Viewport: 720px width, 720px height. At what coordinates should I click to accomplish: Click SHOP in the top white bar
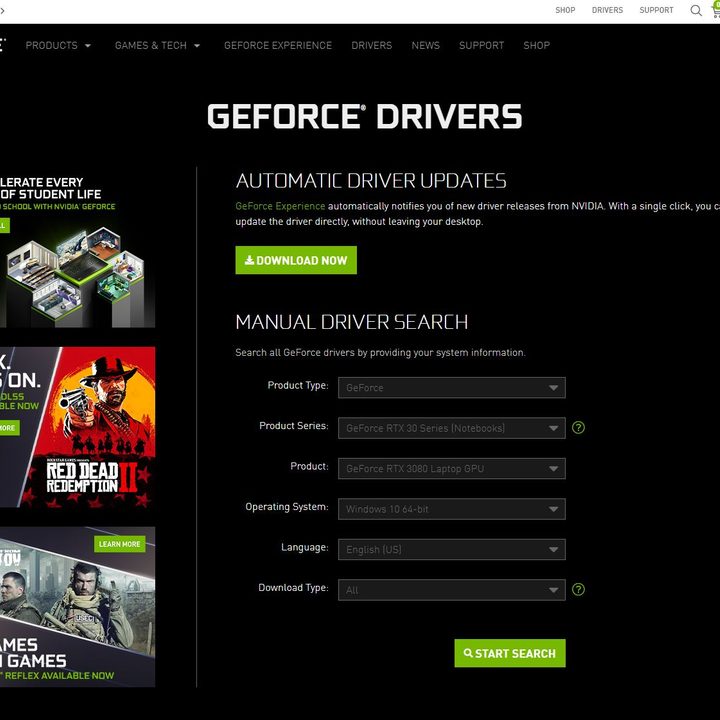coord(565,10)
